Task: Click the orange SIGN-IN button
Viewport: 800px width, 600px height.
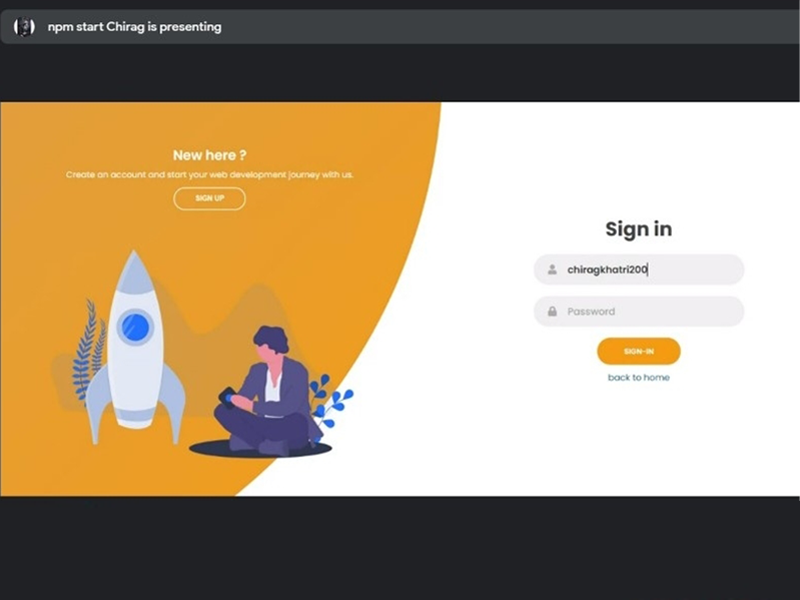Action: click(639, 351)
